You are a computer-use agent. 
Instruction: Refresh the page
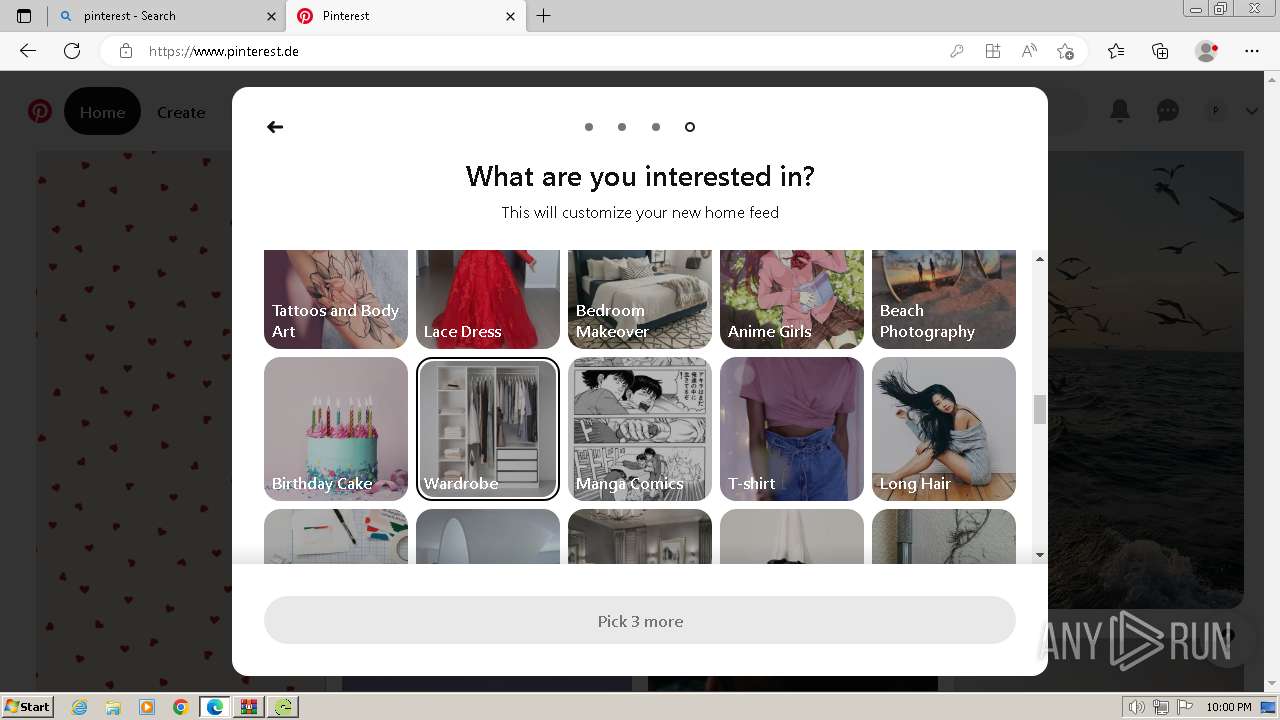click(72, 51)
